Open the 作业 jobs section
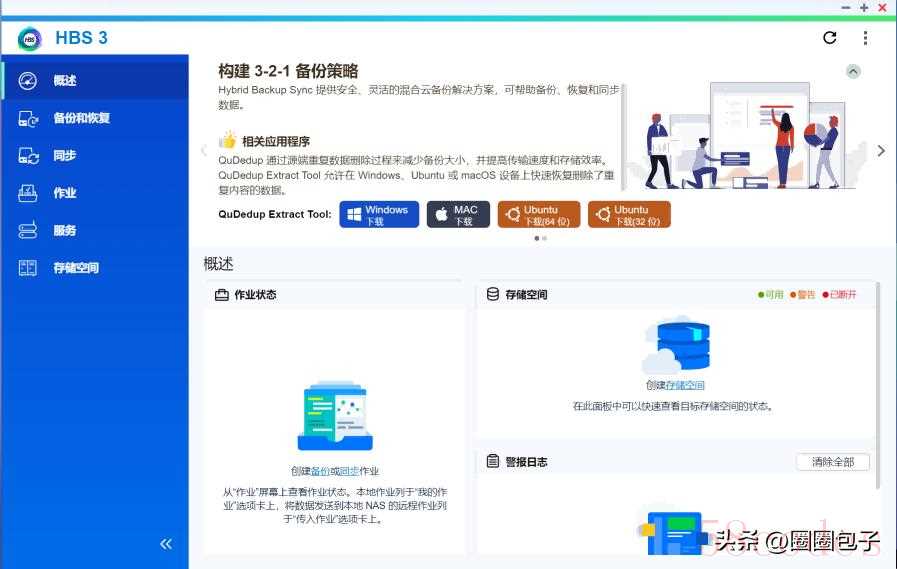897x569 pixels. pos(95,193)
